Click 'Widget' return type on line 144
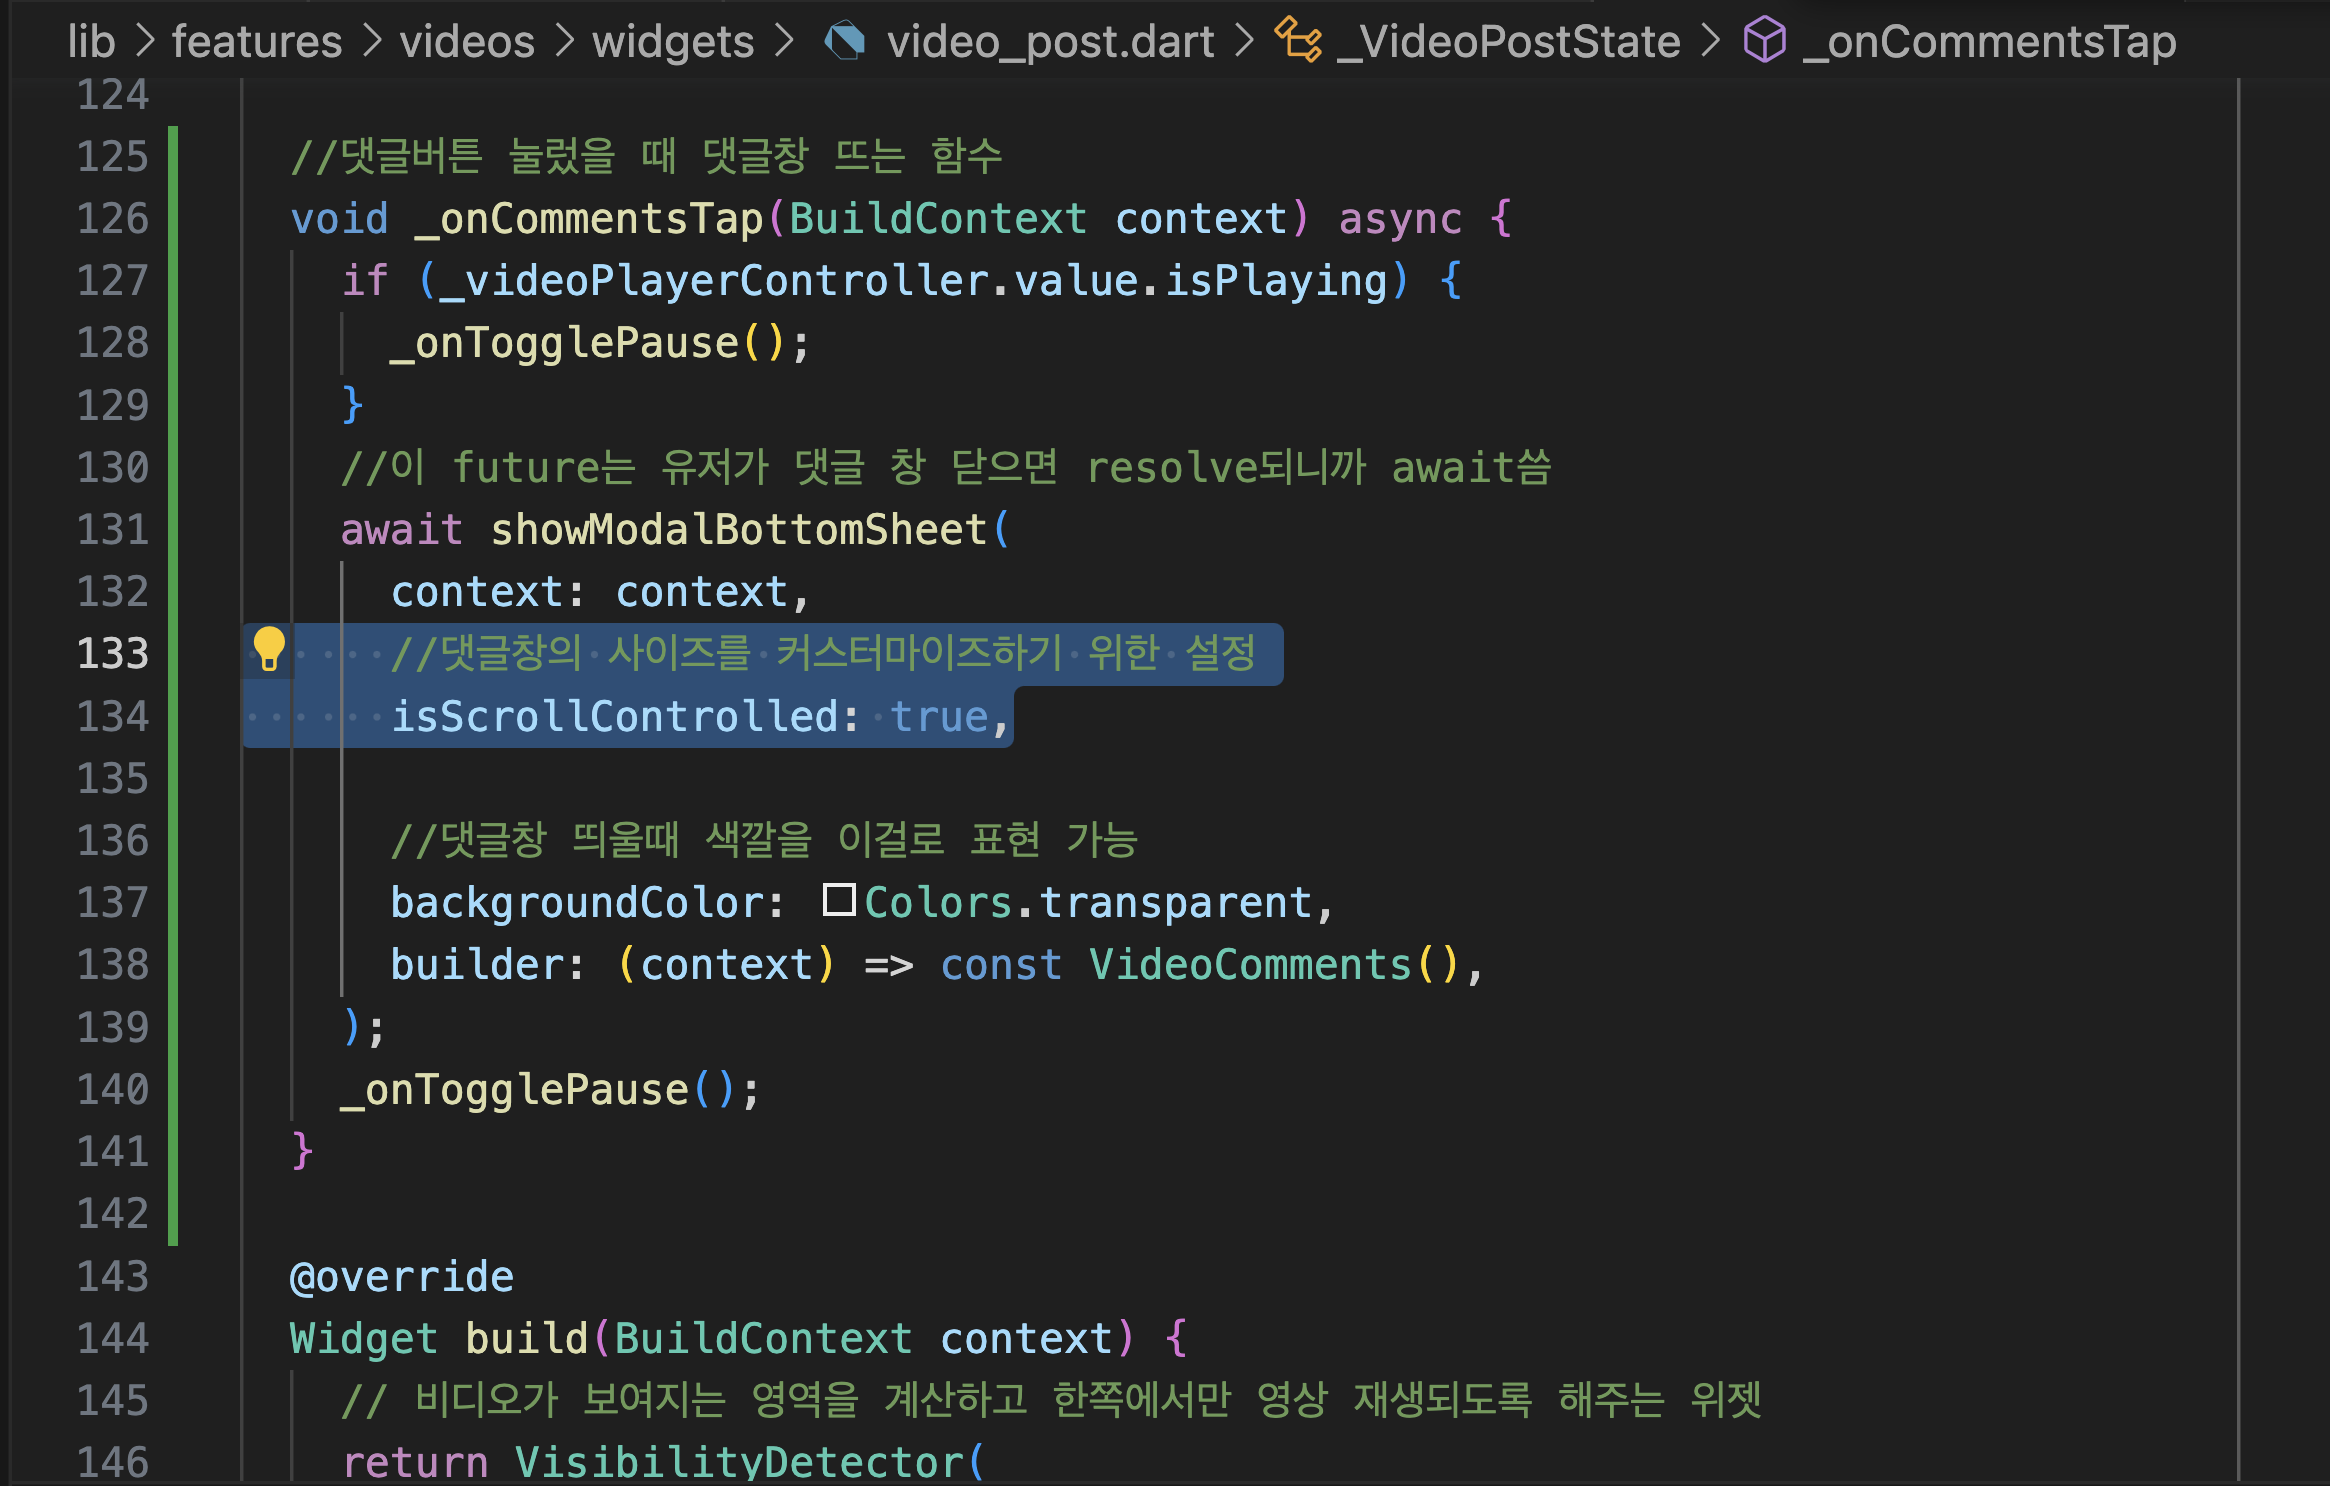Image resolution: width=2330 pixels, height=1486 pixels. pyautogui.click(x=364, y=1338)
